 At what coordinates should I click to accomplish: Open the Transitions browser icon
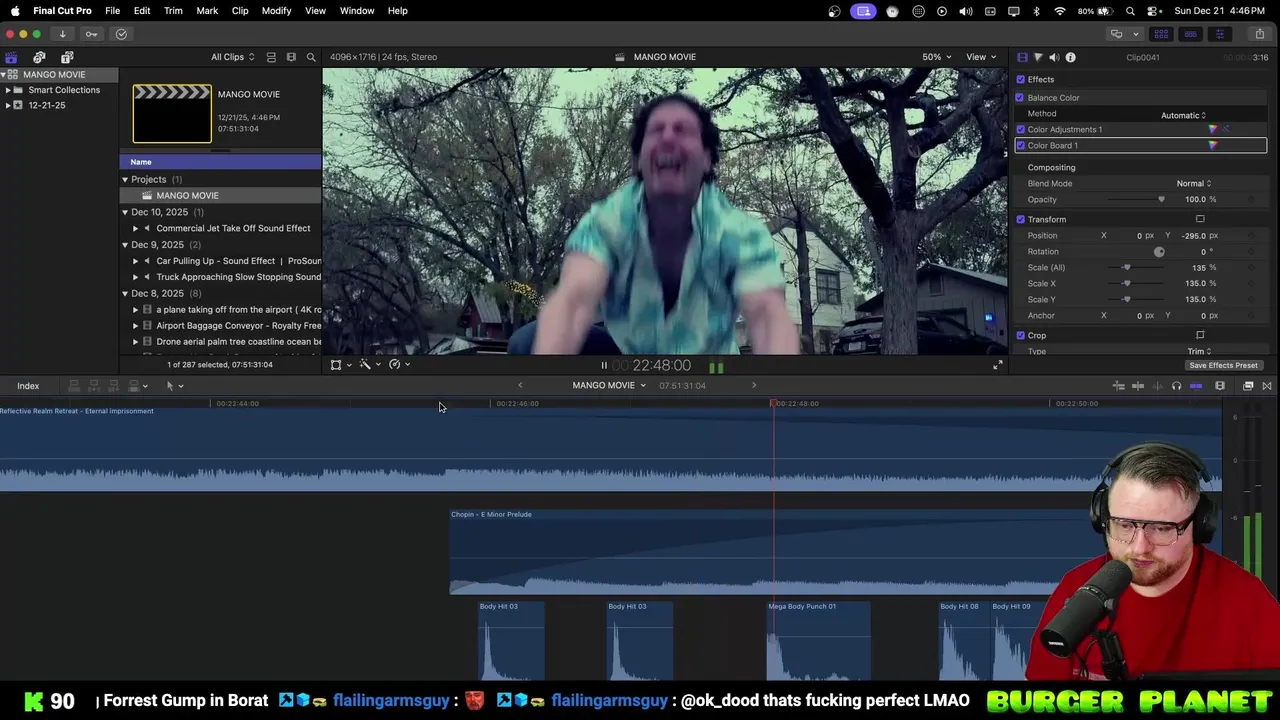[1267, 386]
